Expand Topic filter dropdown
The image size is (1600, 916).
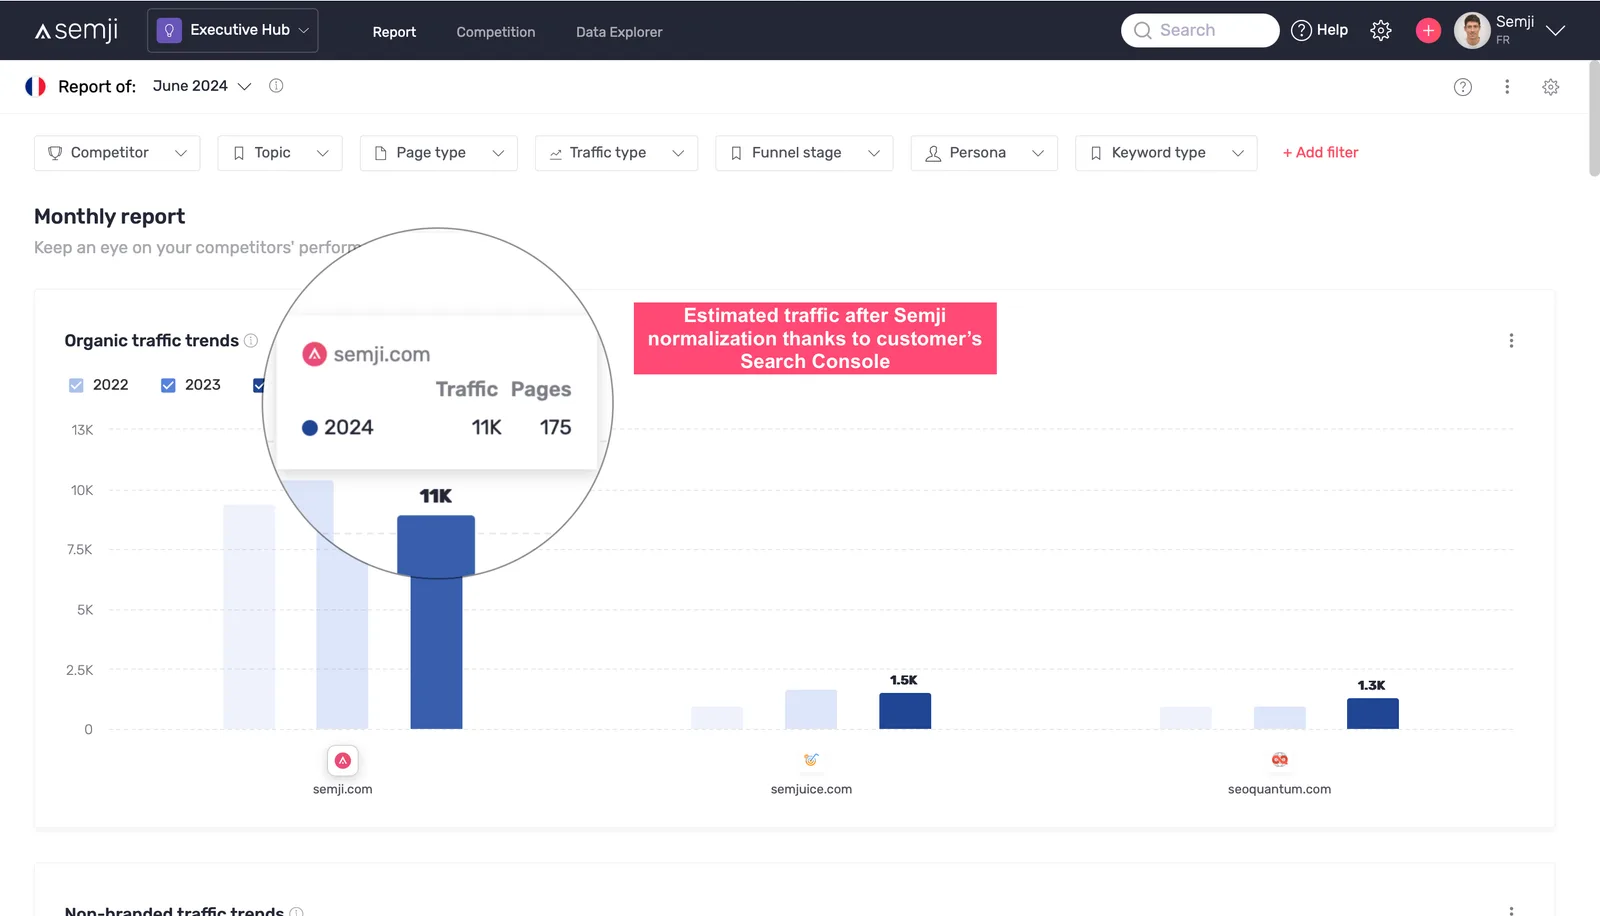pos(280,153)
